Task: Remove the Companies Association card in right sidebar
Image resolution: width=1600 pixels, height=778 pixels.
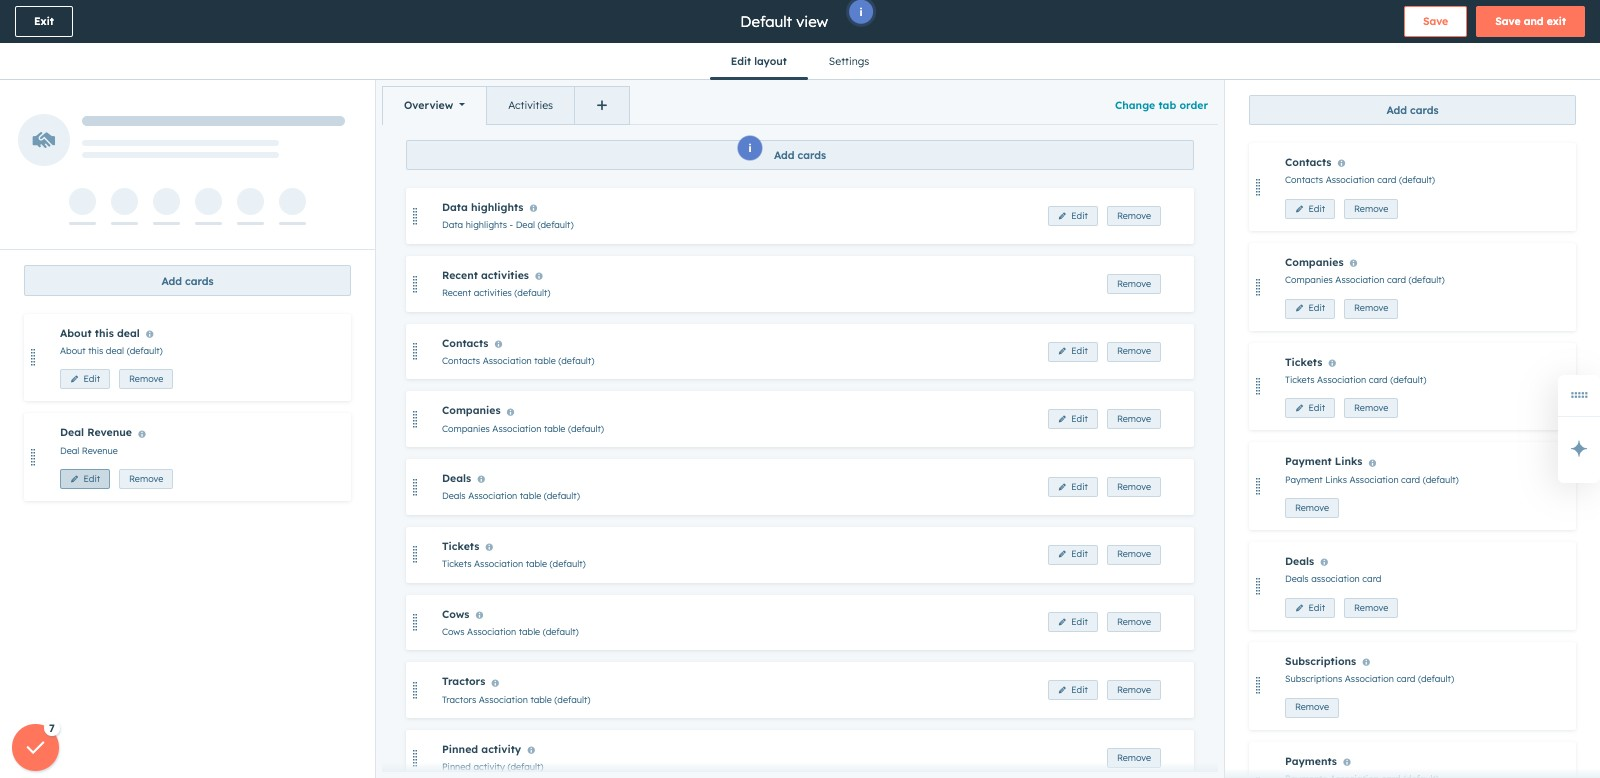Action: click(x=1371, y=308)
